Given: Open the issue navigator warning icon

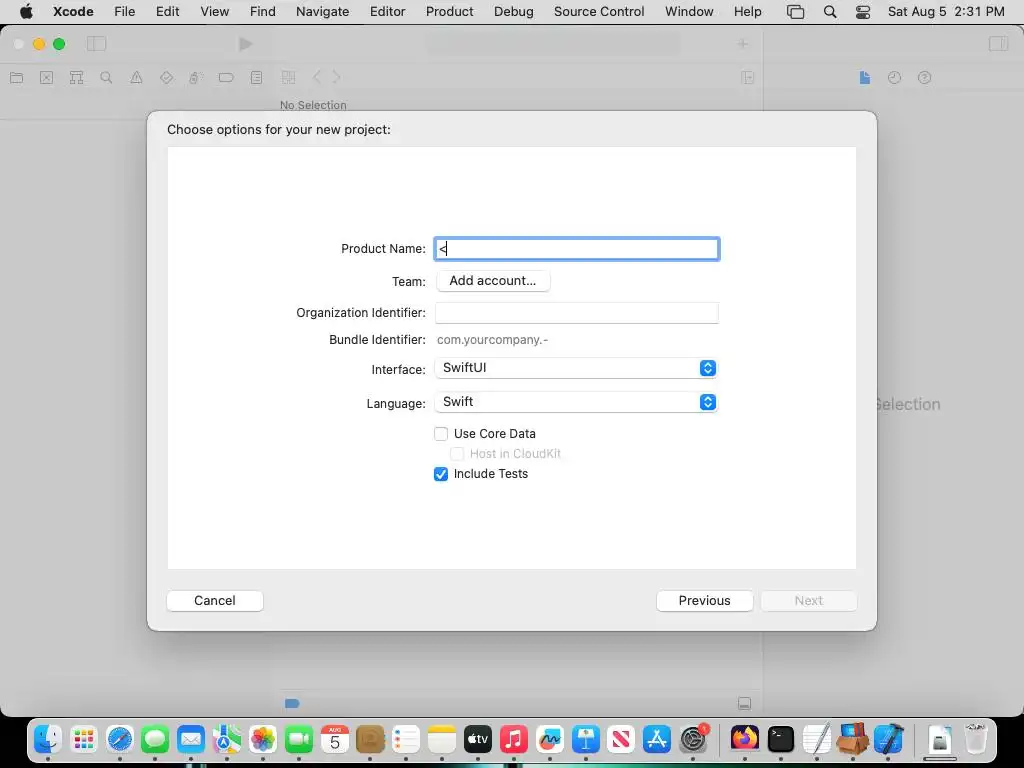Looking at the screenshot, I should pyautogui.click(x=136, y=78).
